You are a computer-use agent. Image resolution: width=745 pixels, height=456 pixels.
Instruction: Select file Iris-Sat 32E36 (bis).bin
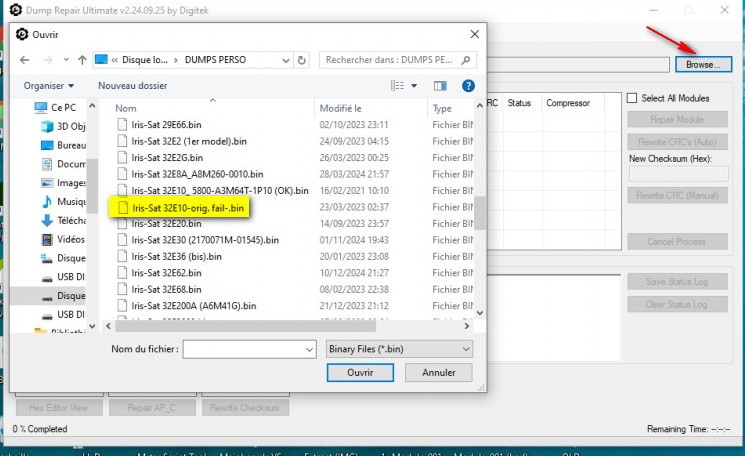pos(176,256)
